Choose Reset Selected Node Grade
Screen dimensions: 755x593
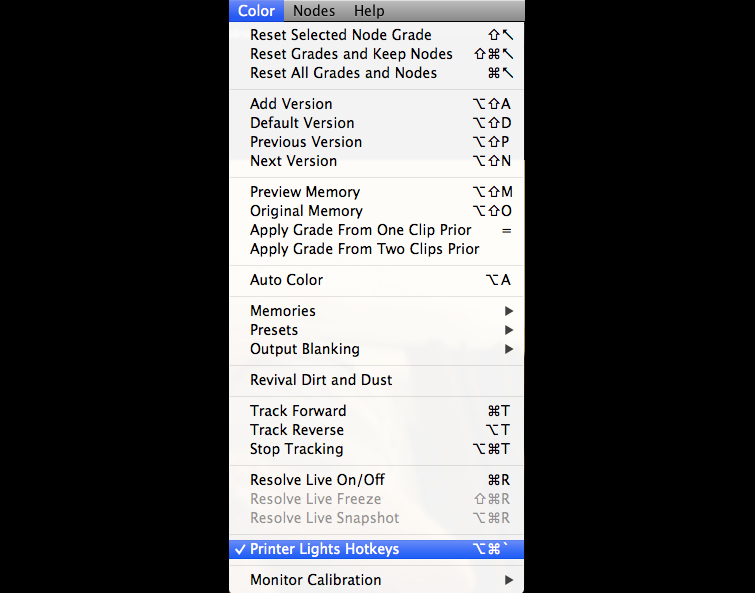pos(341,35)
